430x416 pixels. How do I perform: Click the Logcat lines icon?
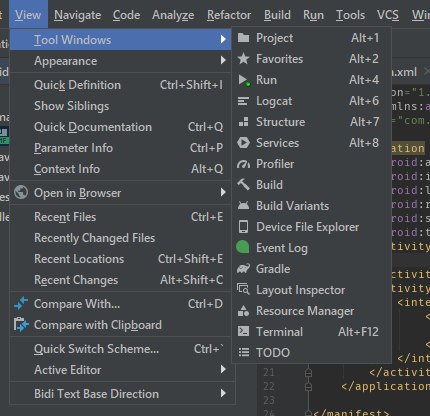(243, 101)
